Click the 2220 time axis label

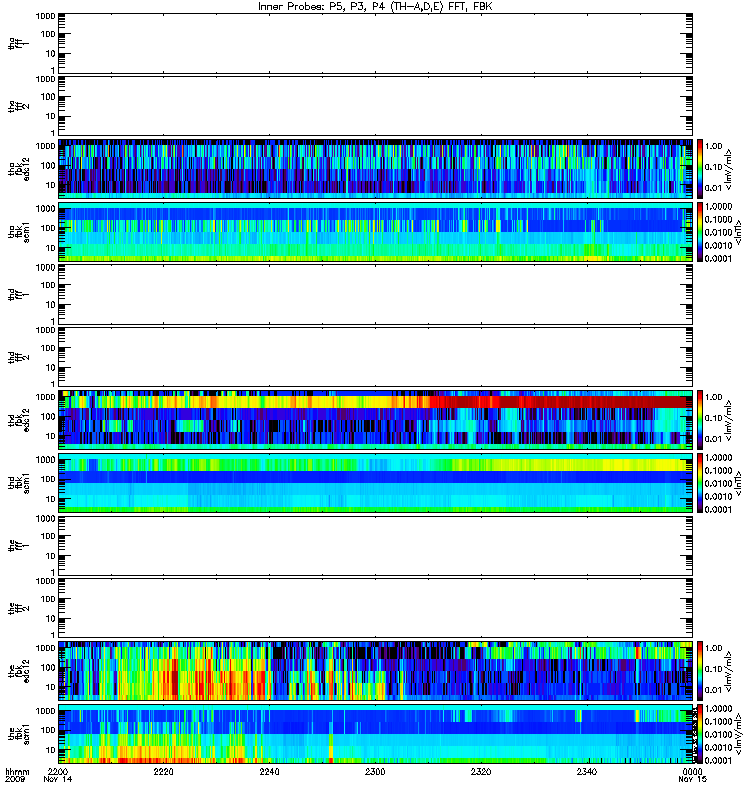coord(164,771)
